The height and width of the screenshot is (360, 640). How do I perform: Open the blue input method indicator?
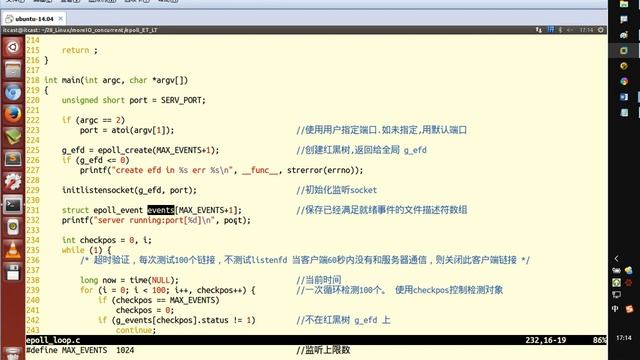(551, 30)
